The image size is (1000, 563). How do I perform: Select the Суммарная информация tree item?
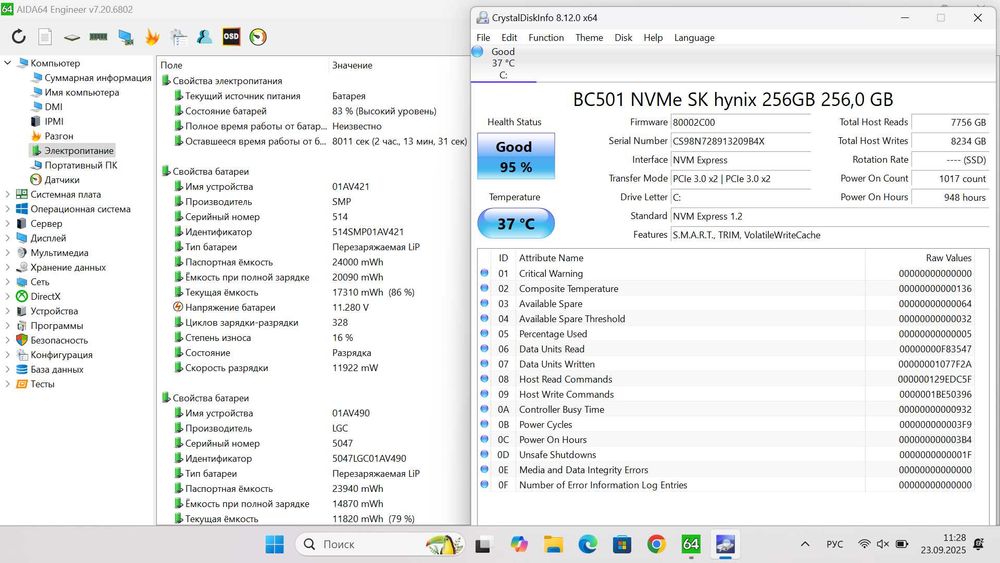coord(97,78)
